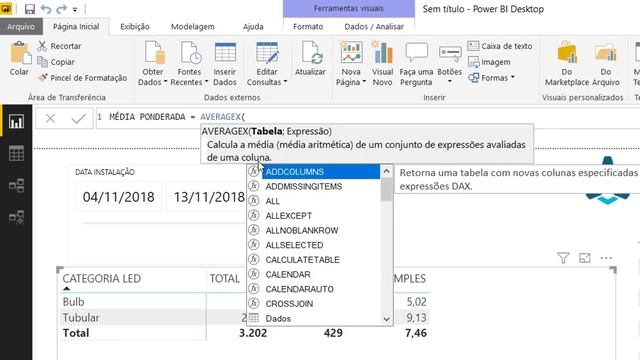Click the Save icon in title bar
This screenshot has width=640, height=360.
(x=30, y=9)
